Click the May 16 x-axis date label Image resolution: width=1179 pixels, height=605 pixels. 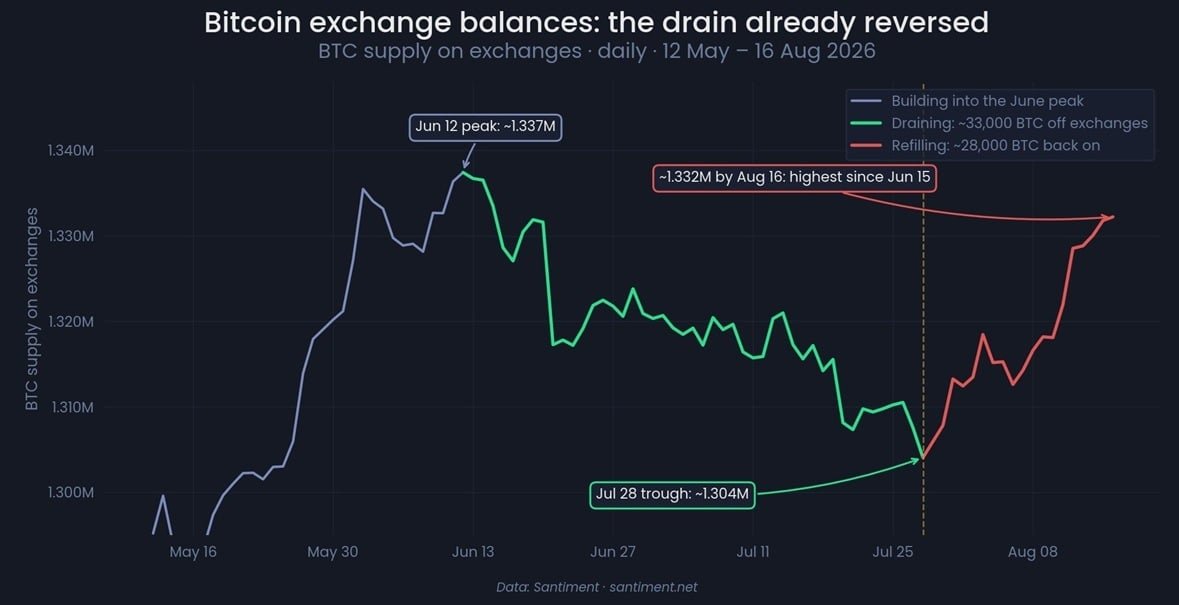tap(193, 552)
